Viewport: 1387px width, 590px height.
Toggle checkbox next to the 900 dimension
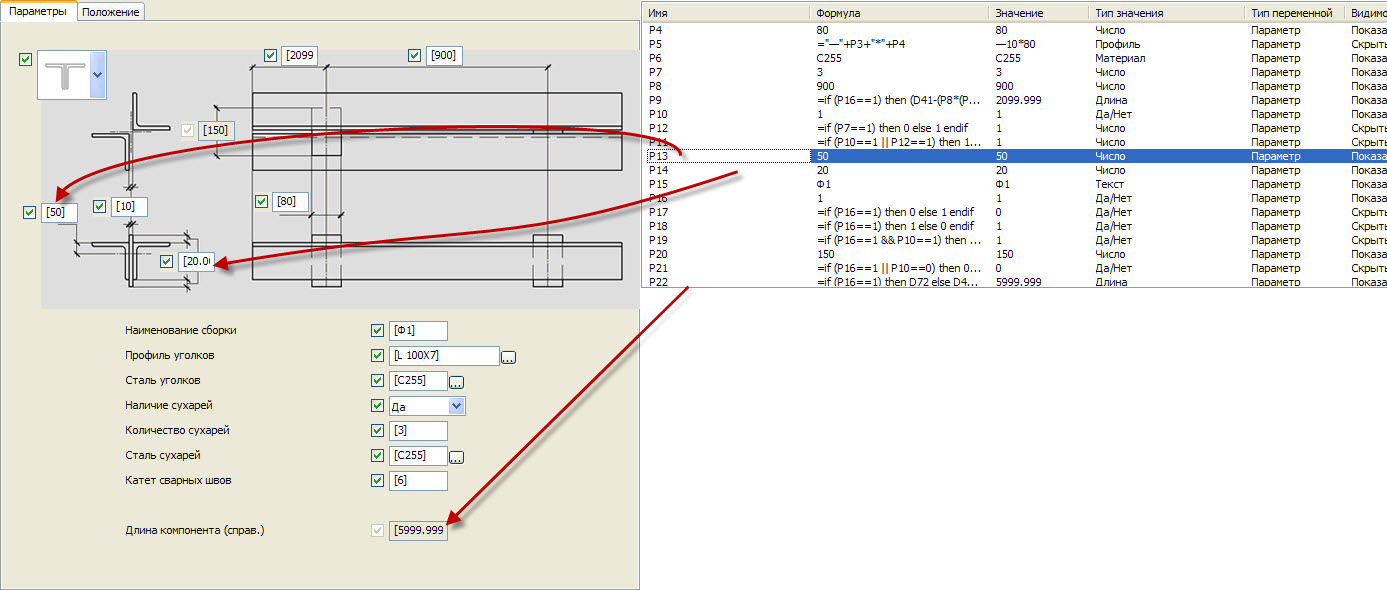(x=415, y=56)
